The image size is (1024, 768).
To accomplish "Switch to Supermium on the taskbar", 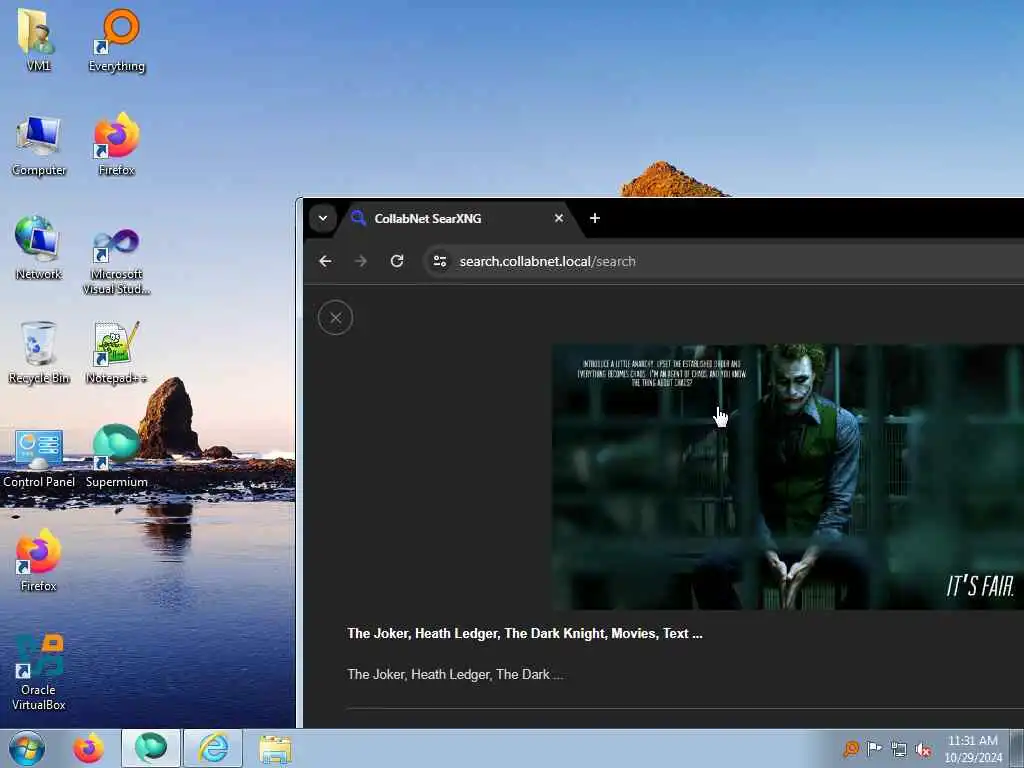I will coord(151,748).
